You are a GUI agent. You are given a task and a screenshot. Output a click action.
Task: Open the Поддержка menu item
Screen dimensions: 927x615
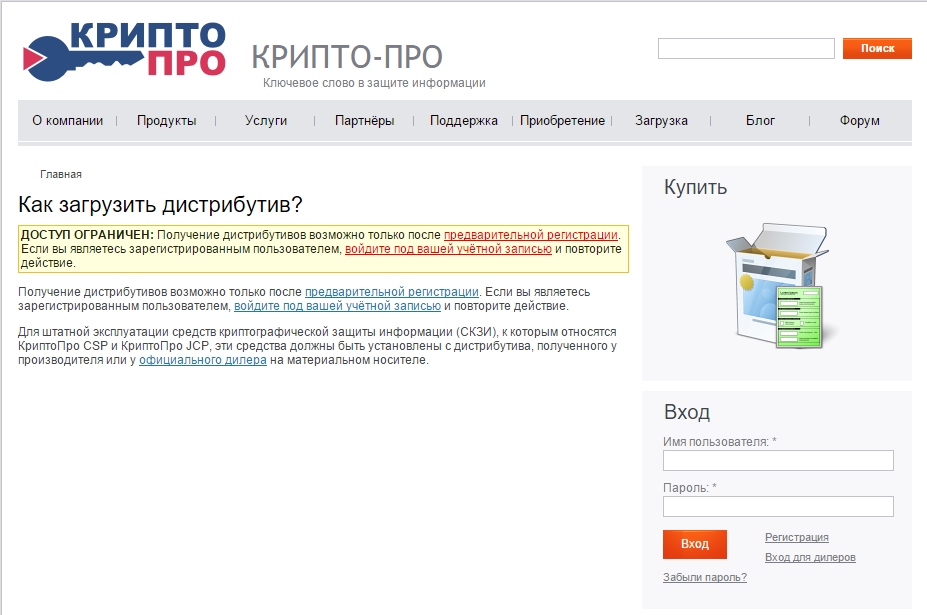(x=464, y=121)
